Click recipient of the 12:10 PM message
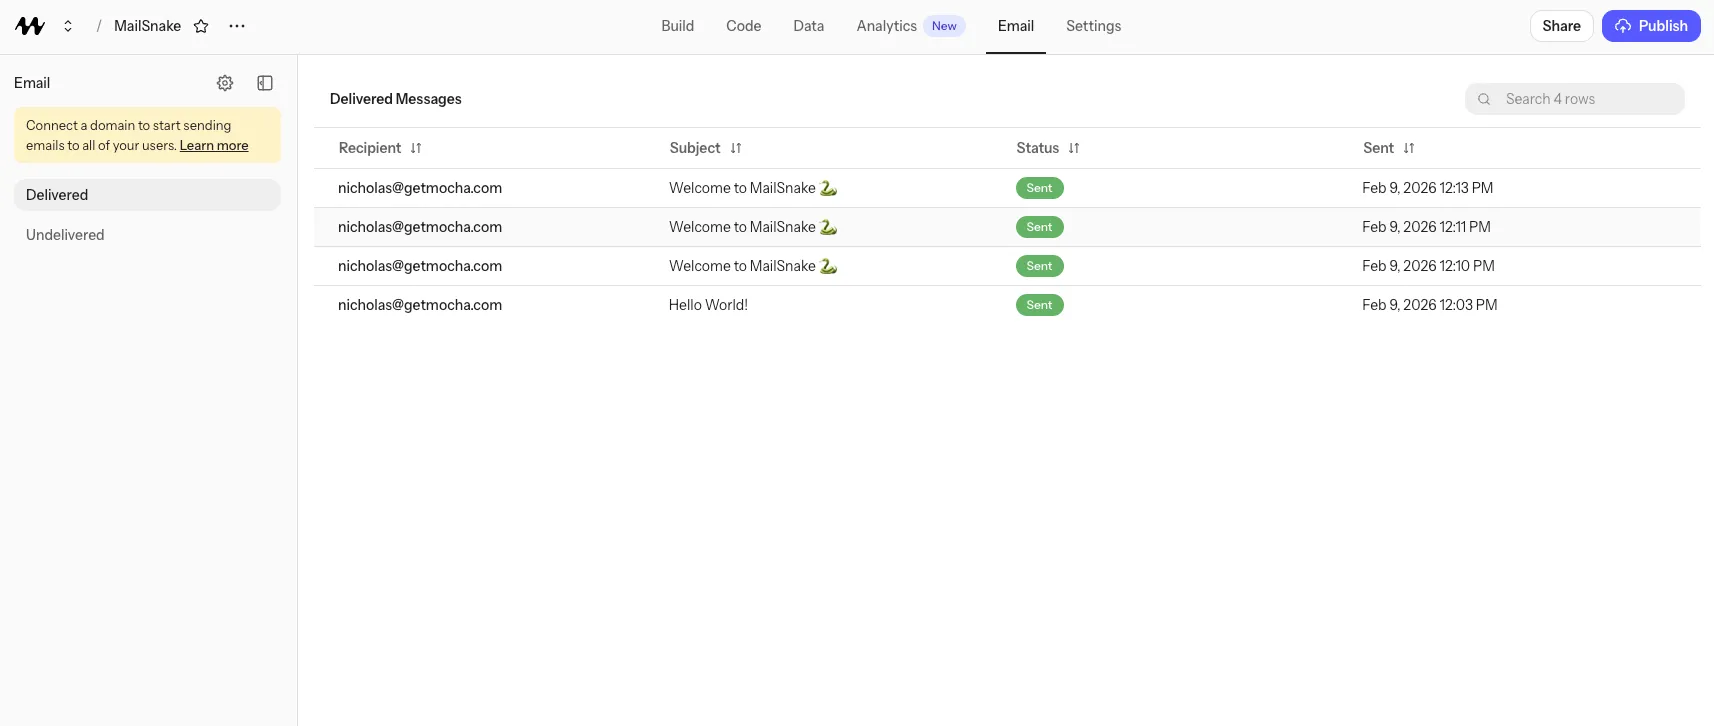 (x=420, y=266)
